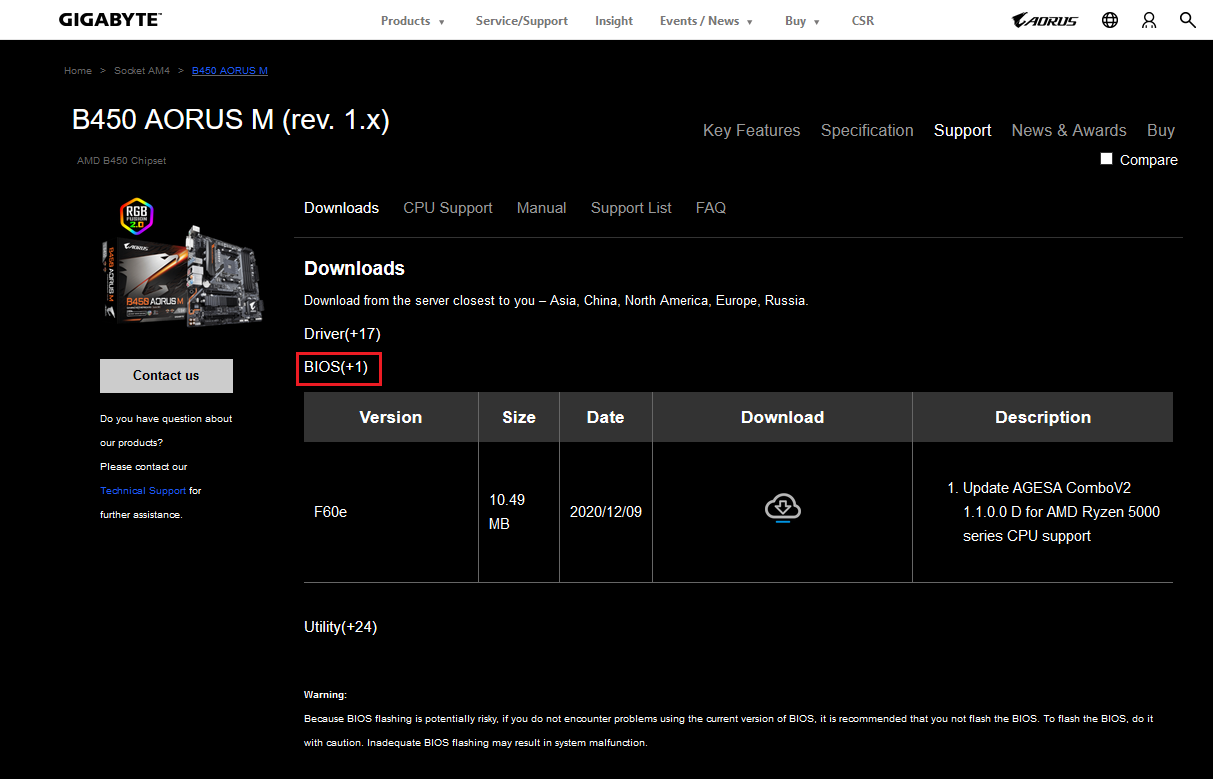Viewport: 1213px width, 779px height.
Task: Open the AORUS brand logo link
Action: point(1045,20)
